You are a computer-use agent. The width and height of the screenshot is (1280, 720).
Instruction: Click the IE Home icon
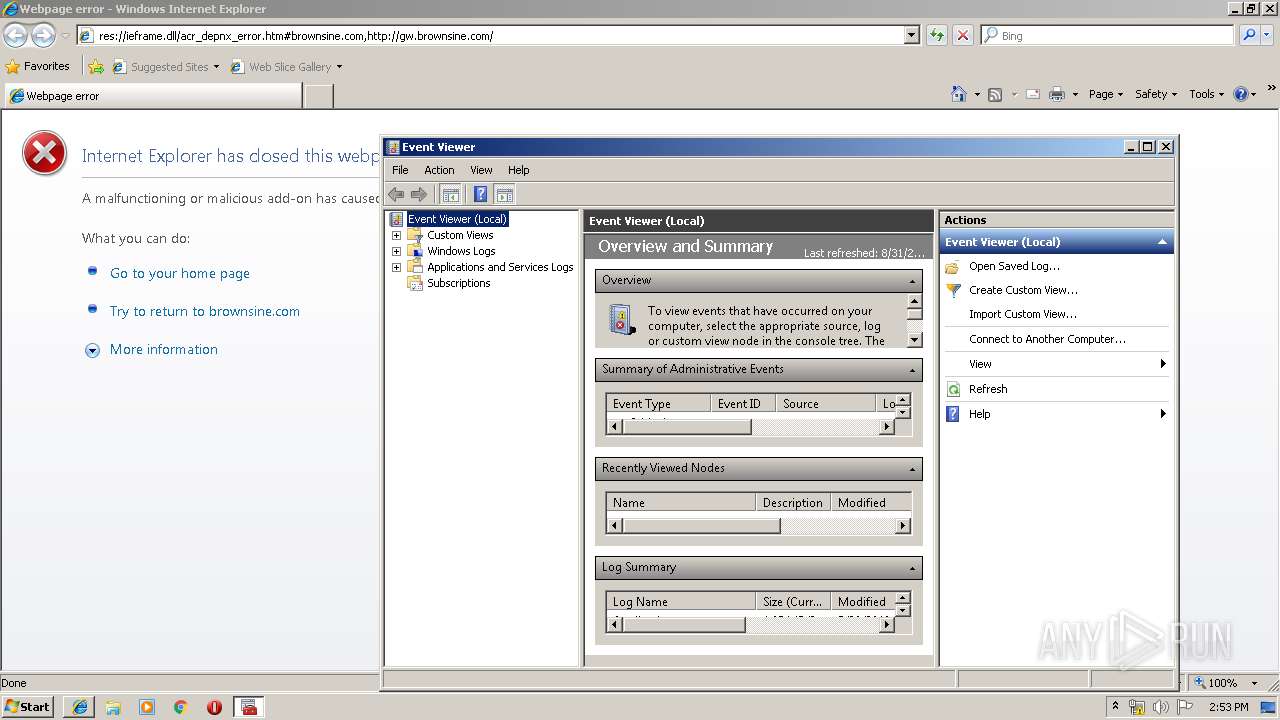point(959,94)
